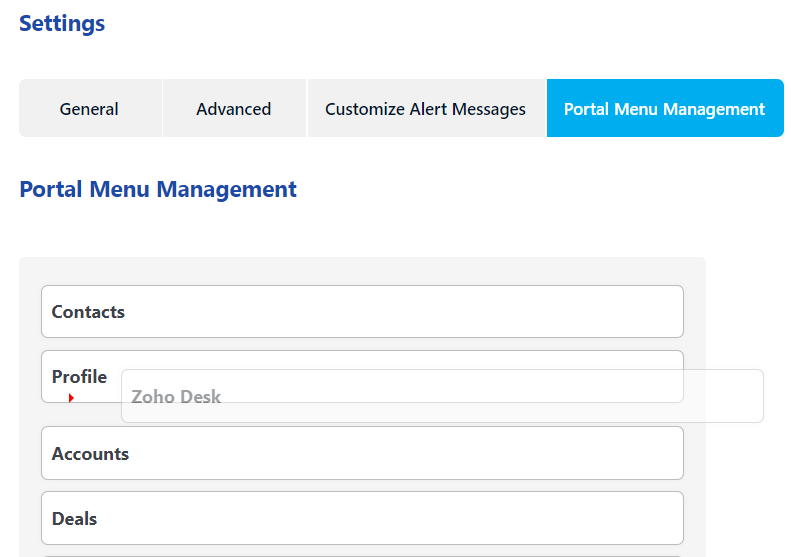
Task: Click the Contacts label text
Action: click(x=88, y=312)
